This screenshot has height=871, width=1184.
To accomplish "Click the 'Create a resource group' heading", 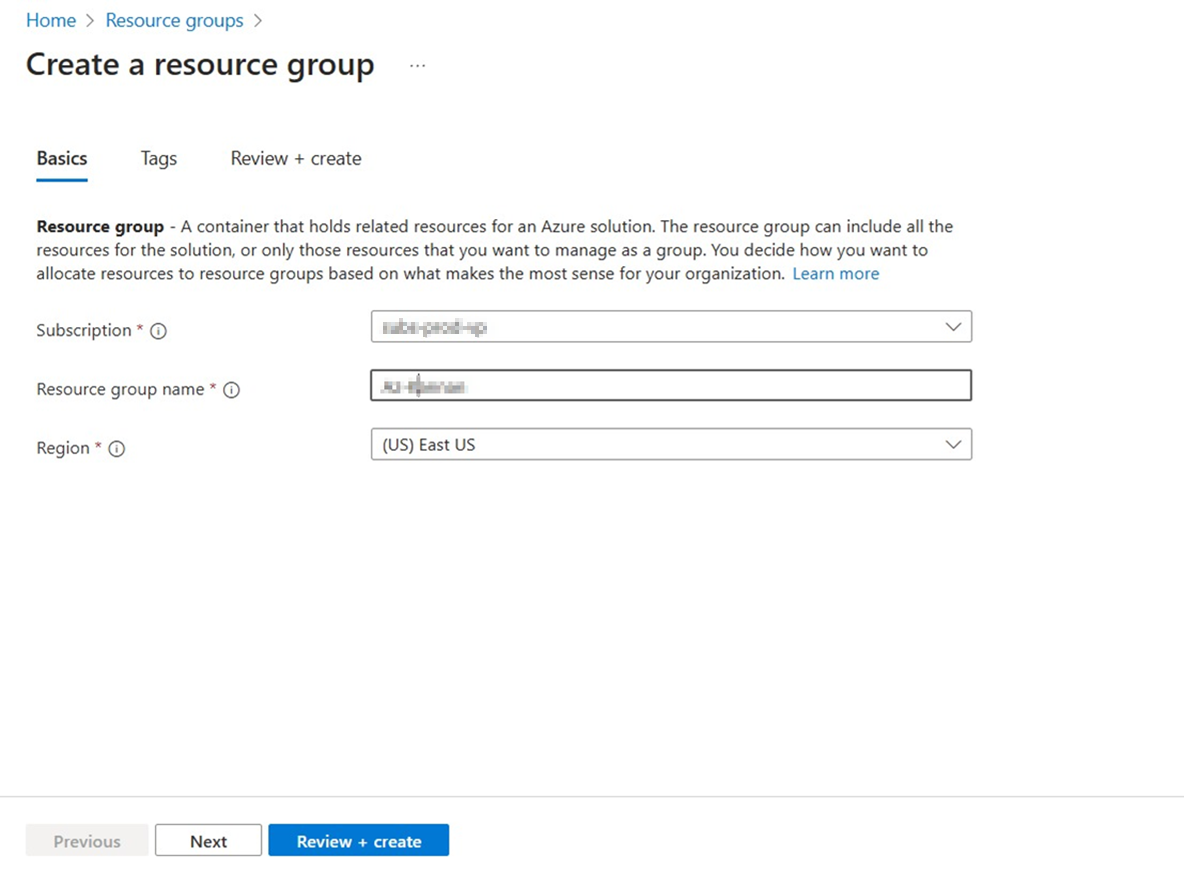I will click(200, 65).
